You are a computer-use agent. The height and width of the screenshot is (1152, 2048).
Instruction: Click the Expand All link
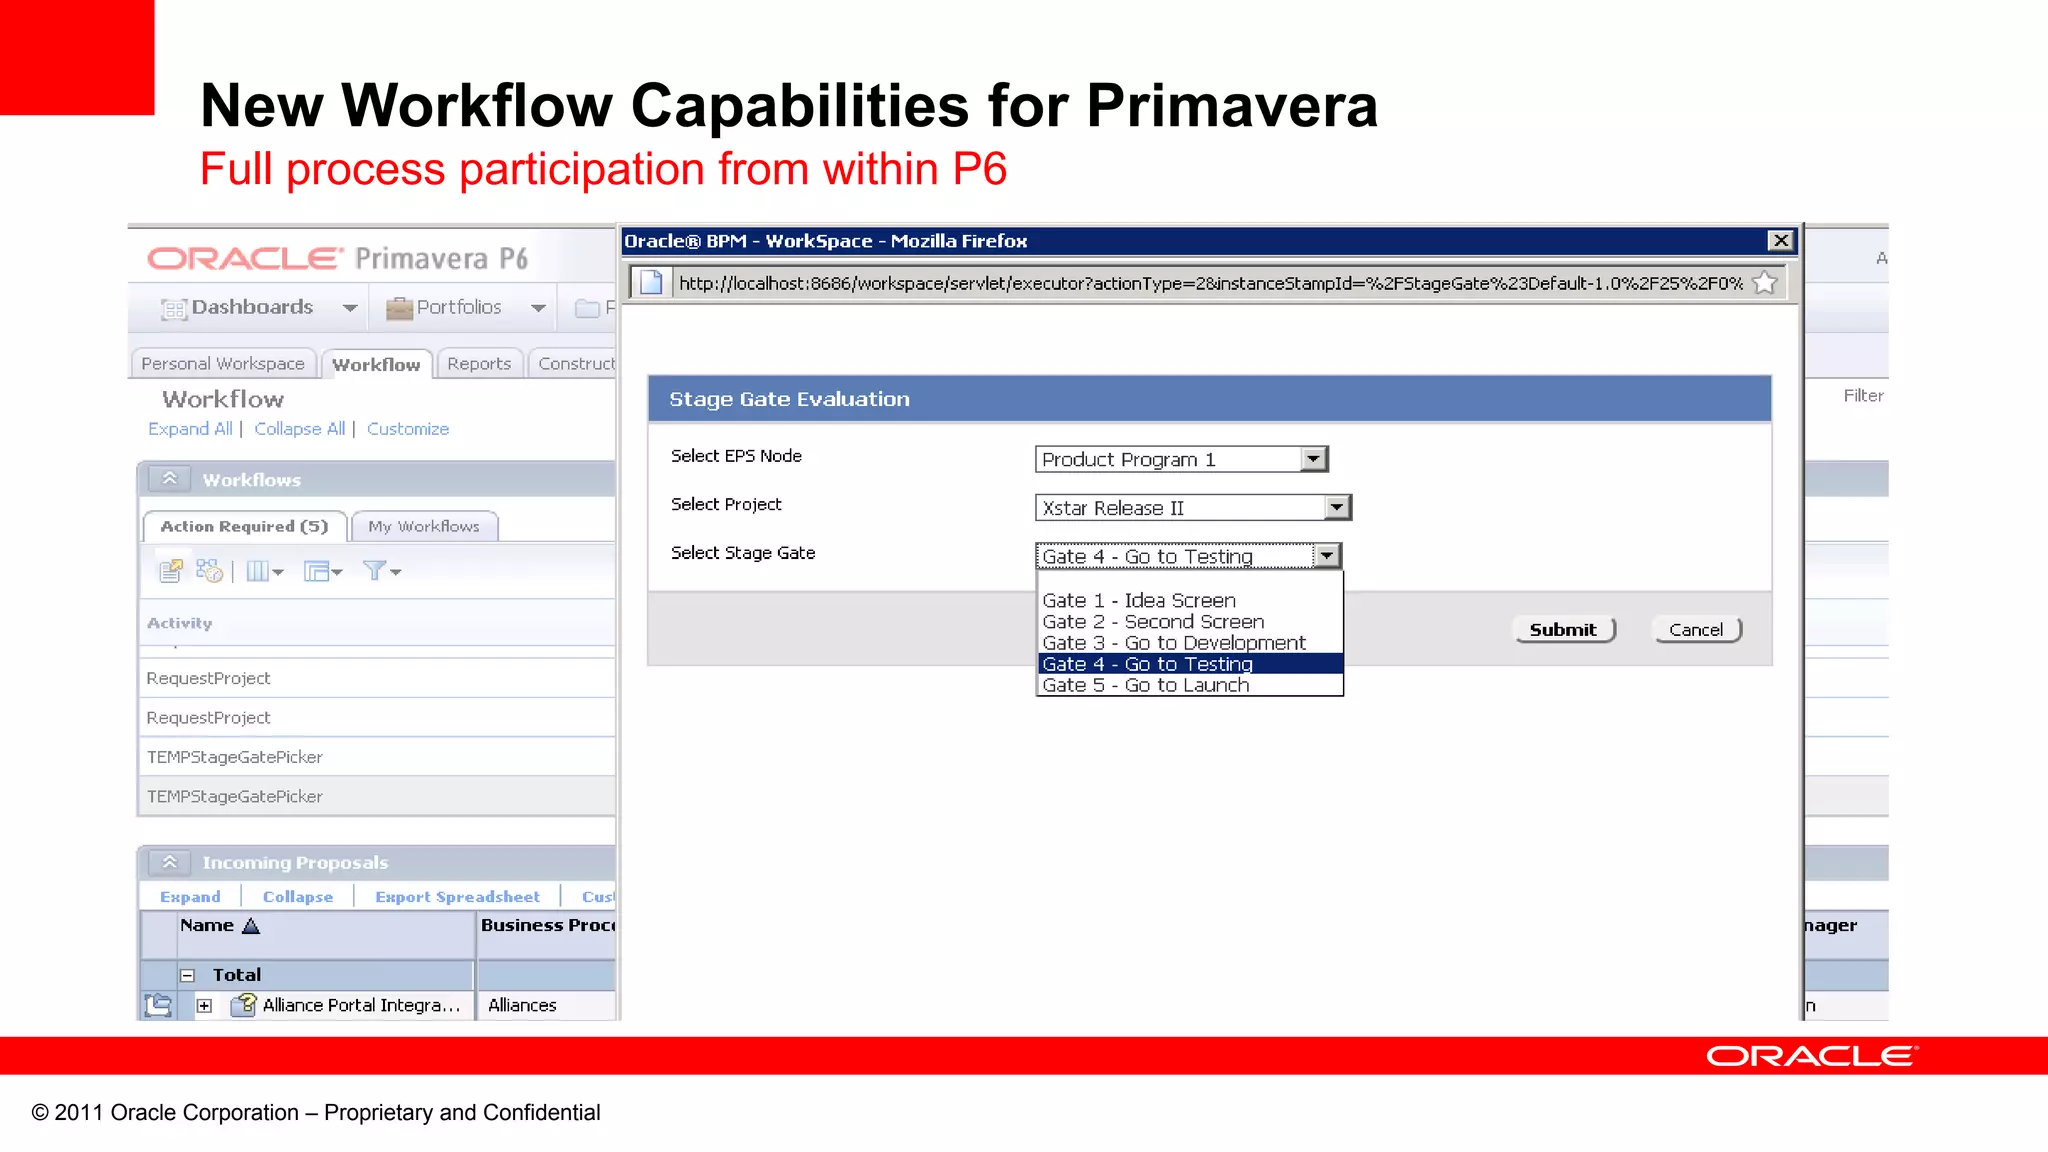click(190, 428)
